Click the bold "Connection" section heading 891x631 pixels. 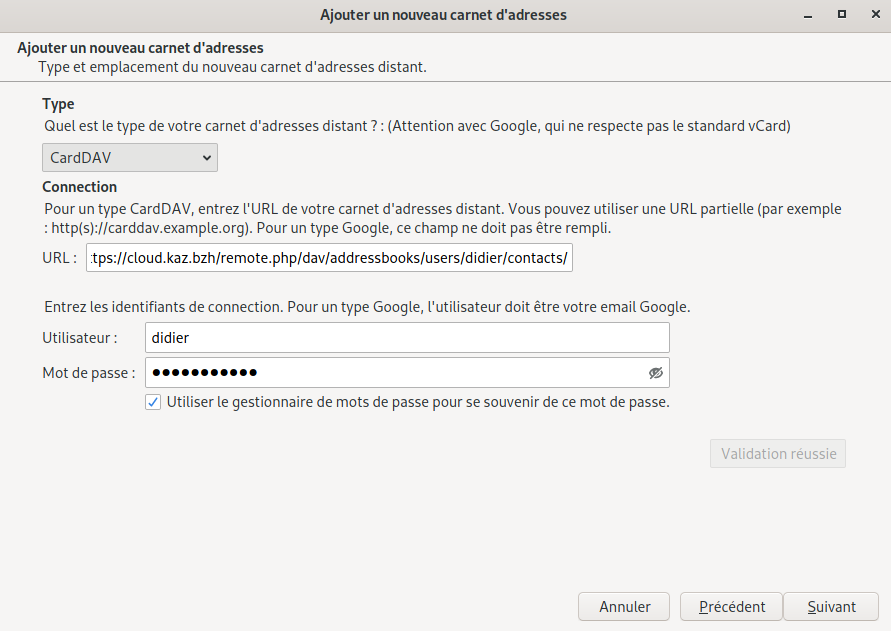79,187
